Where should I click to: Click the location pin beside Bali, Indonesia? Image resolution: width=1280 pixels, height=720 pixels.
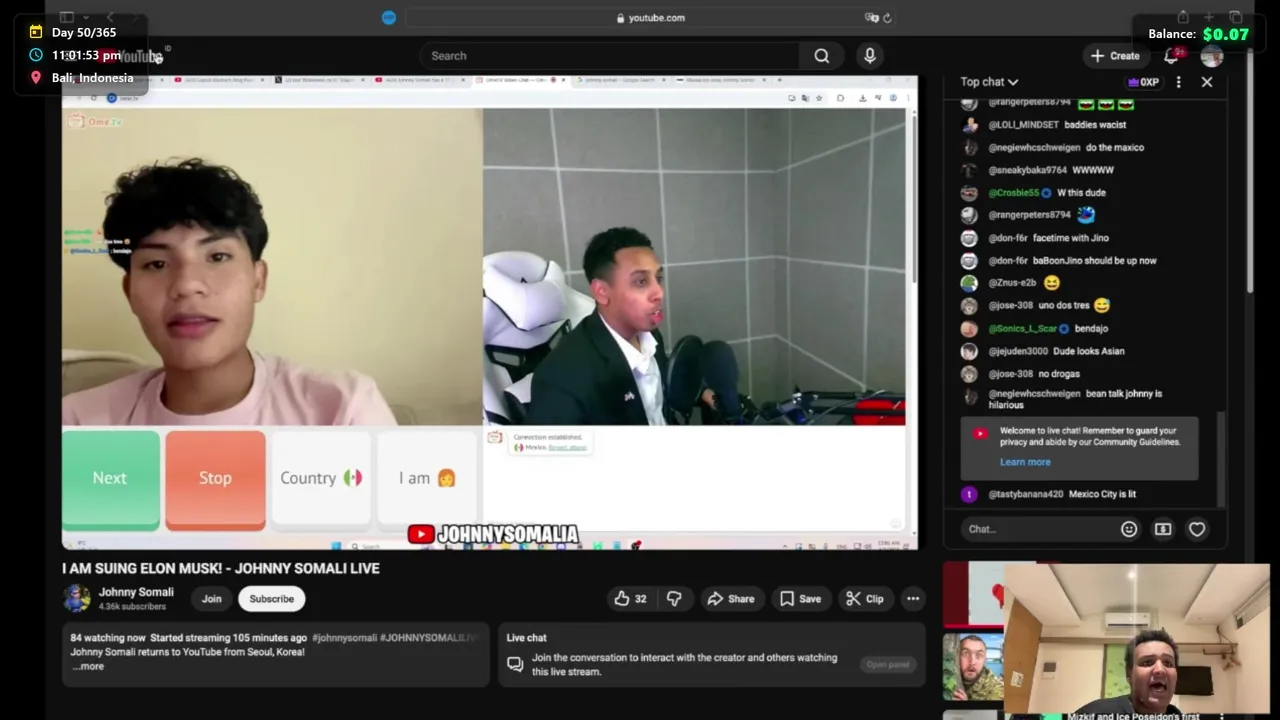(x=36, y=77)
